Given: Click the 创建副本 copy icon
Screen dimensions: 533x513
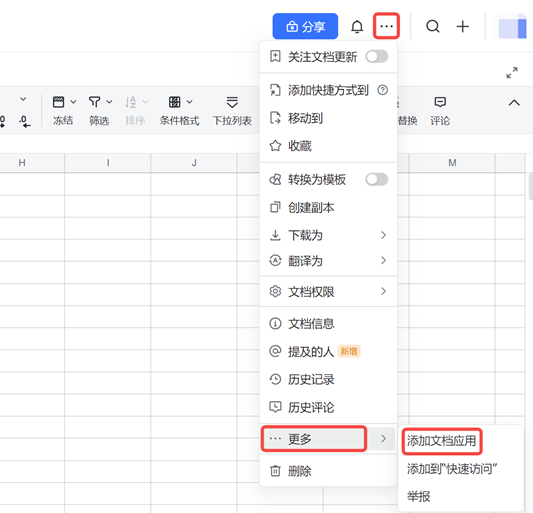Looking at the screenshot, I should pos(275,207).
